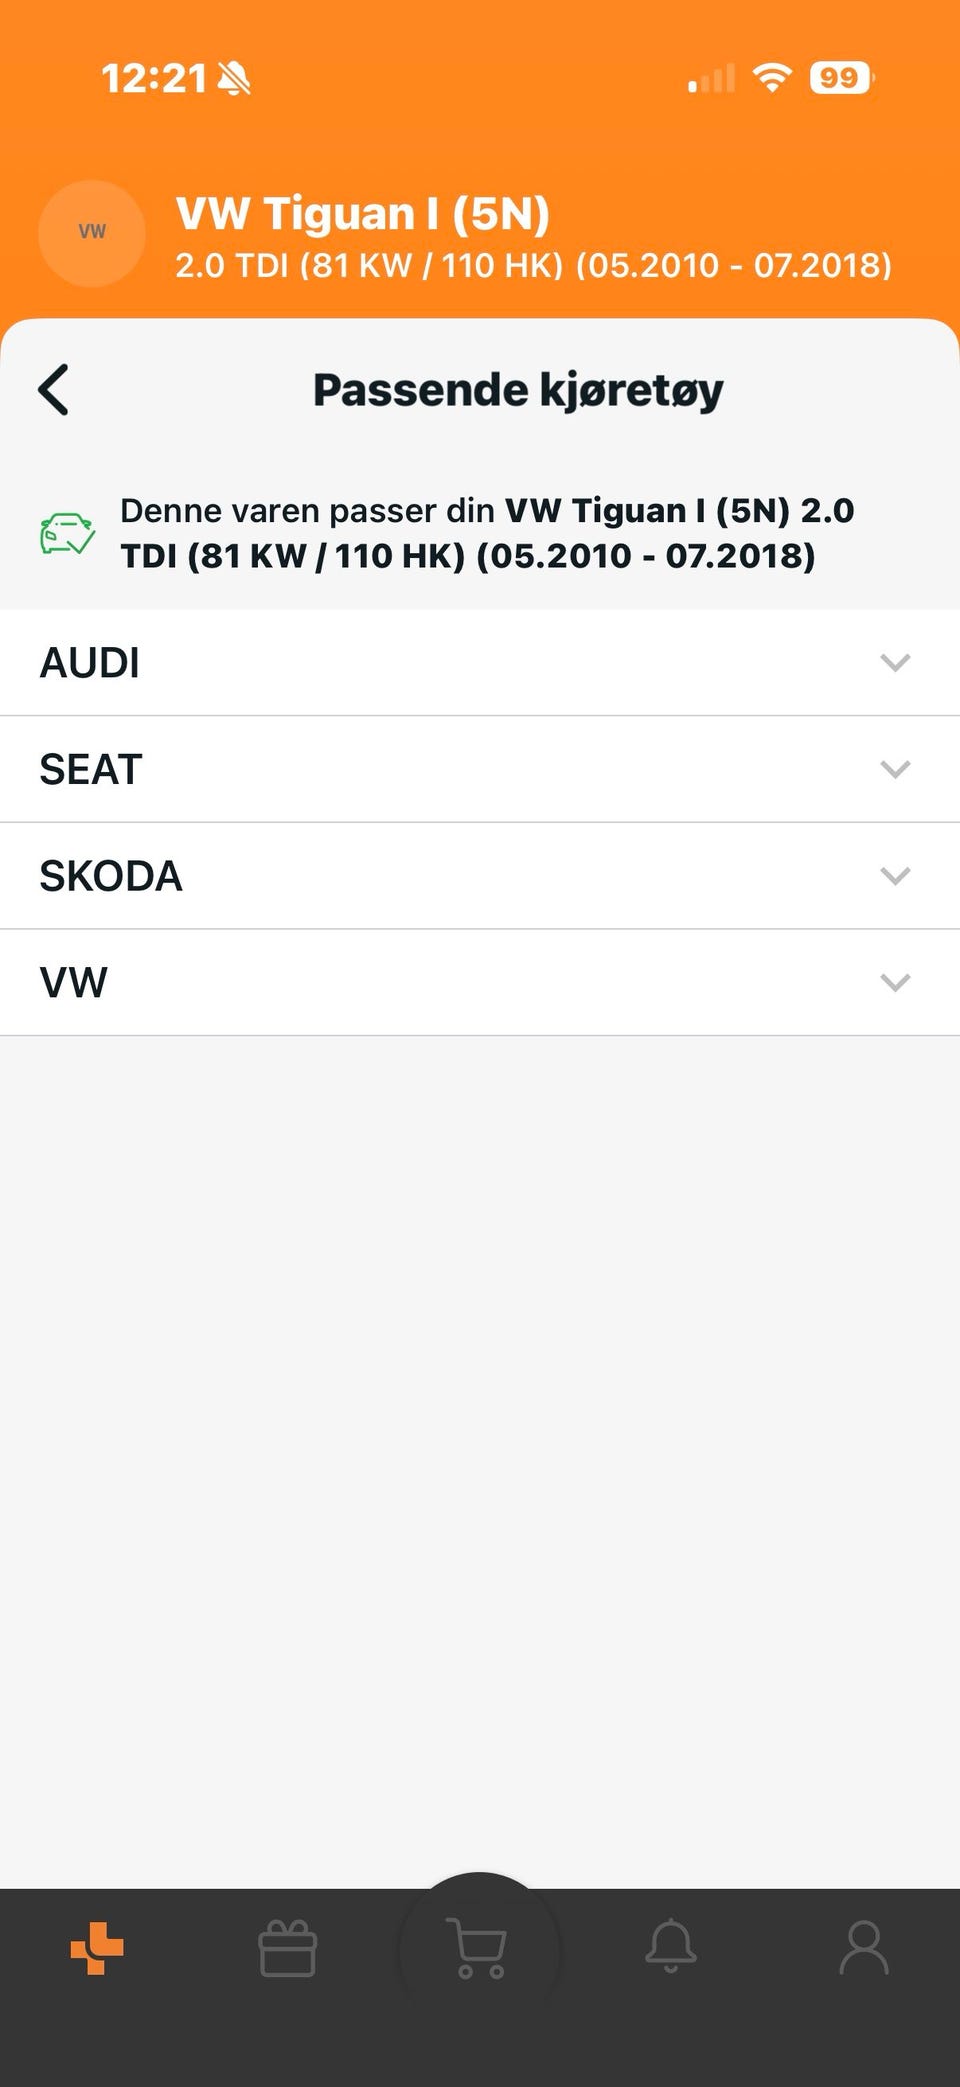
Task: Open the shopping cart
Action: [x=479, y=1948]
